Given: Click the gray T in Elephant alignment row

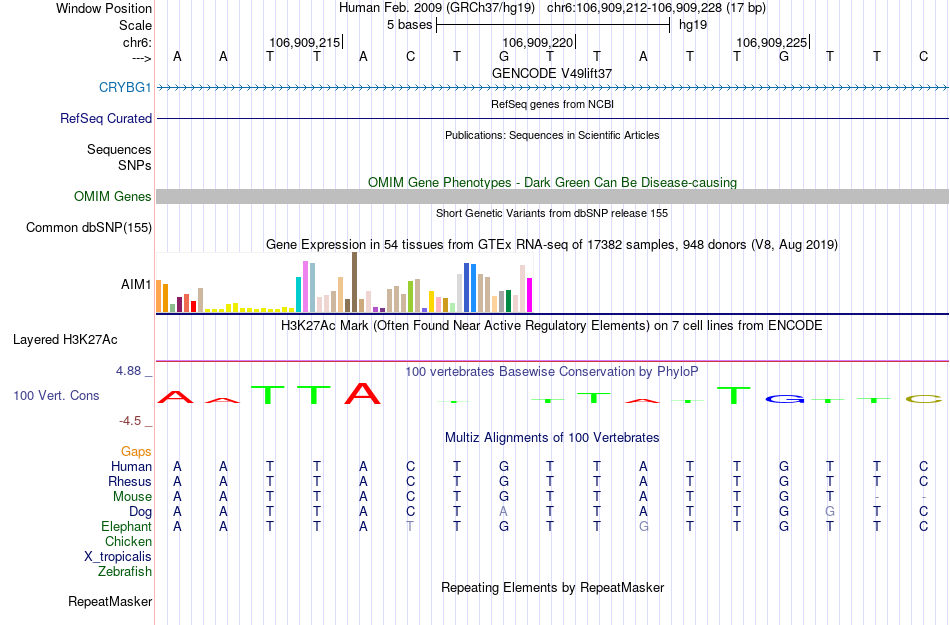Looking at the screenshot, I should (410, 526).
